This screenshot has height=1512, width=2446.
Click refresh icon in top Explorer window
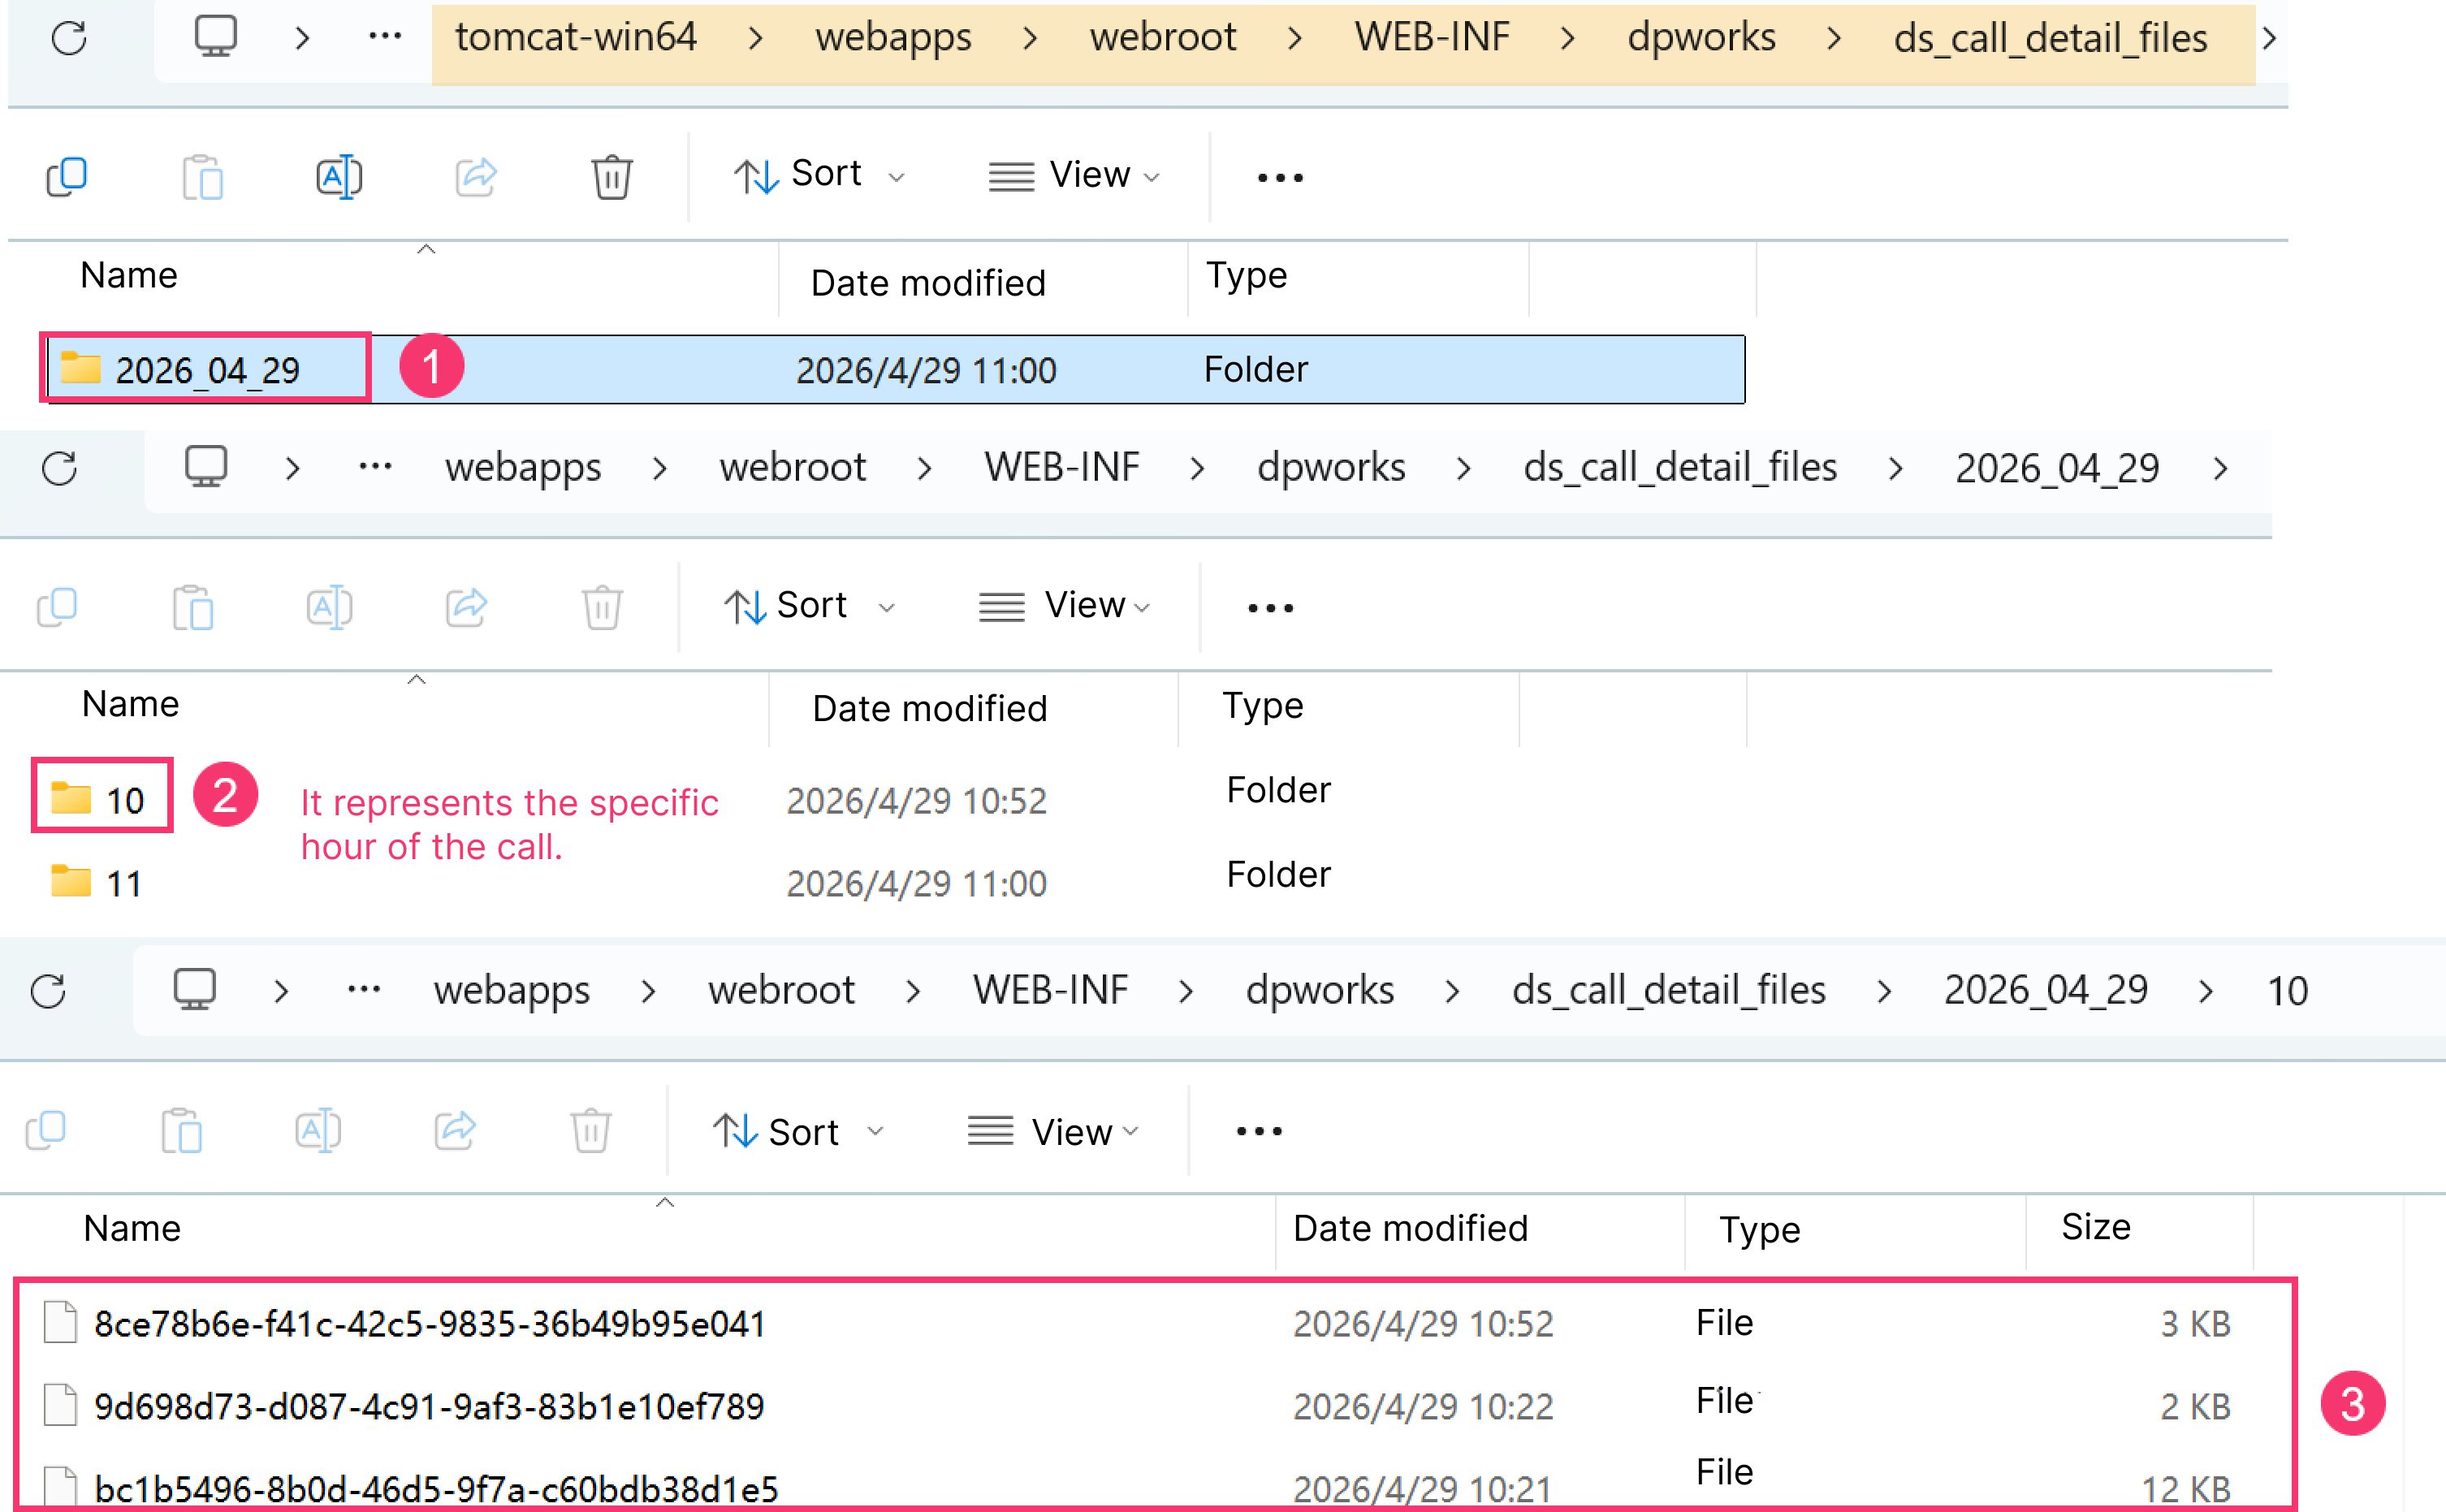(69, 39)
